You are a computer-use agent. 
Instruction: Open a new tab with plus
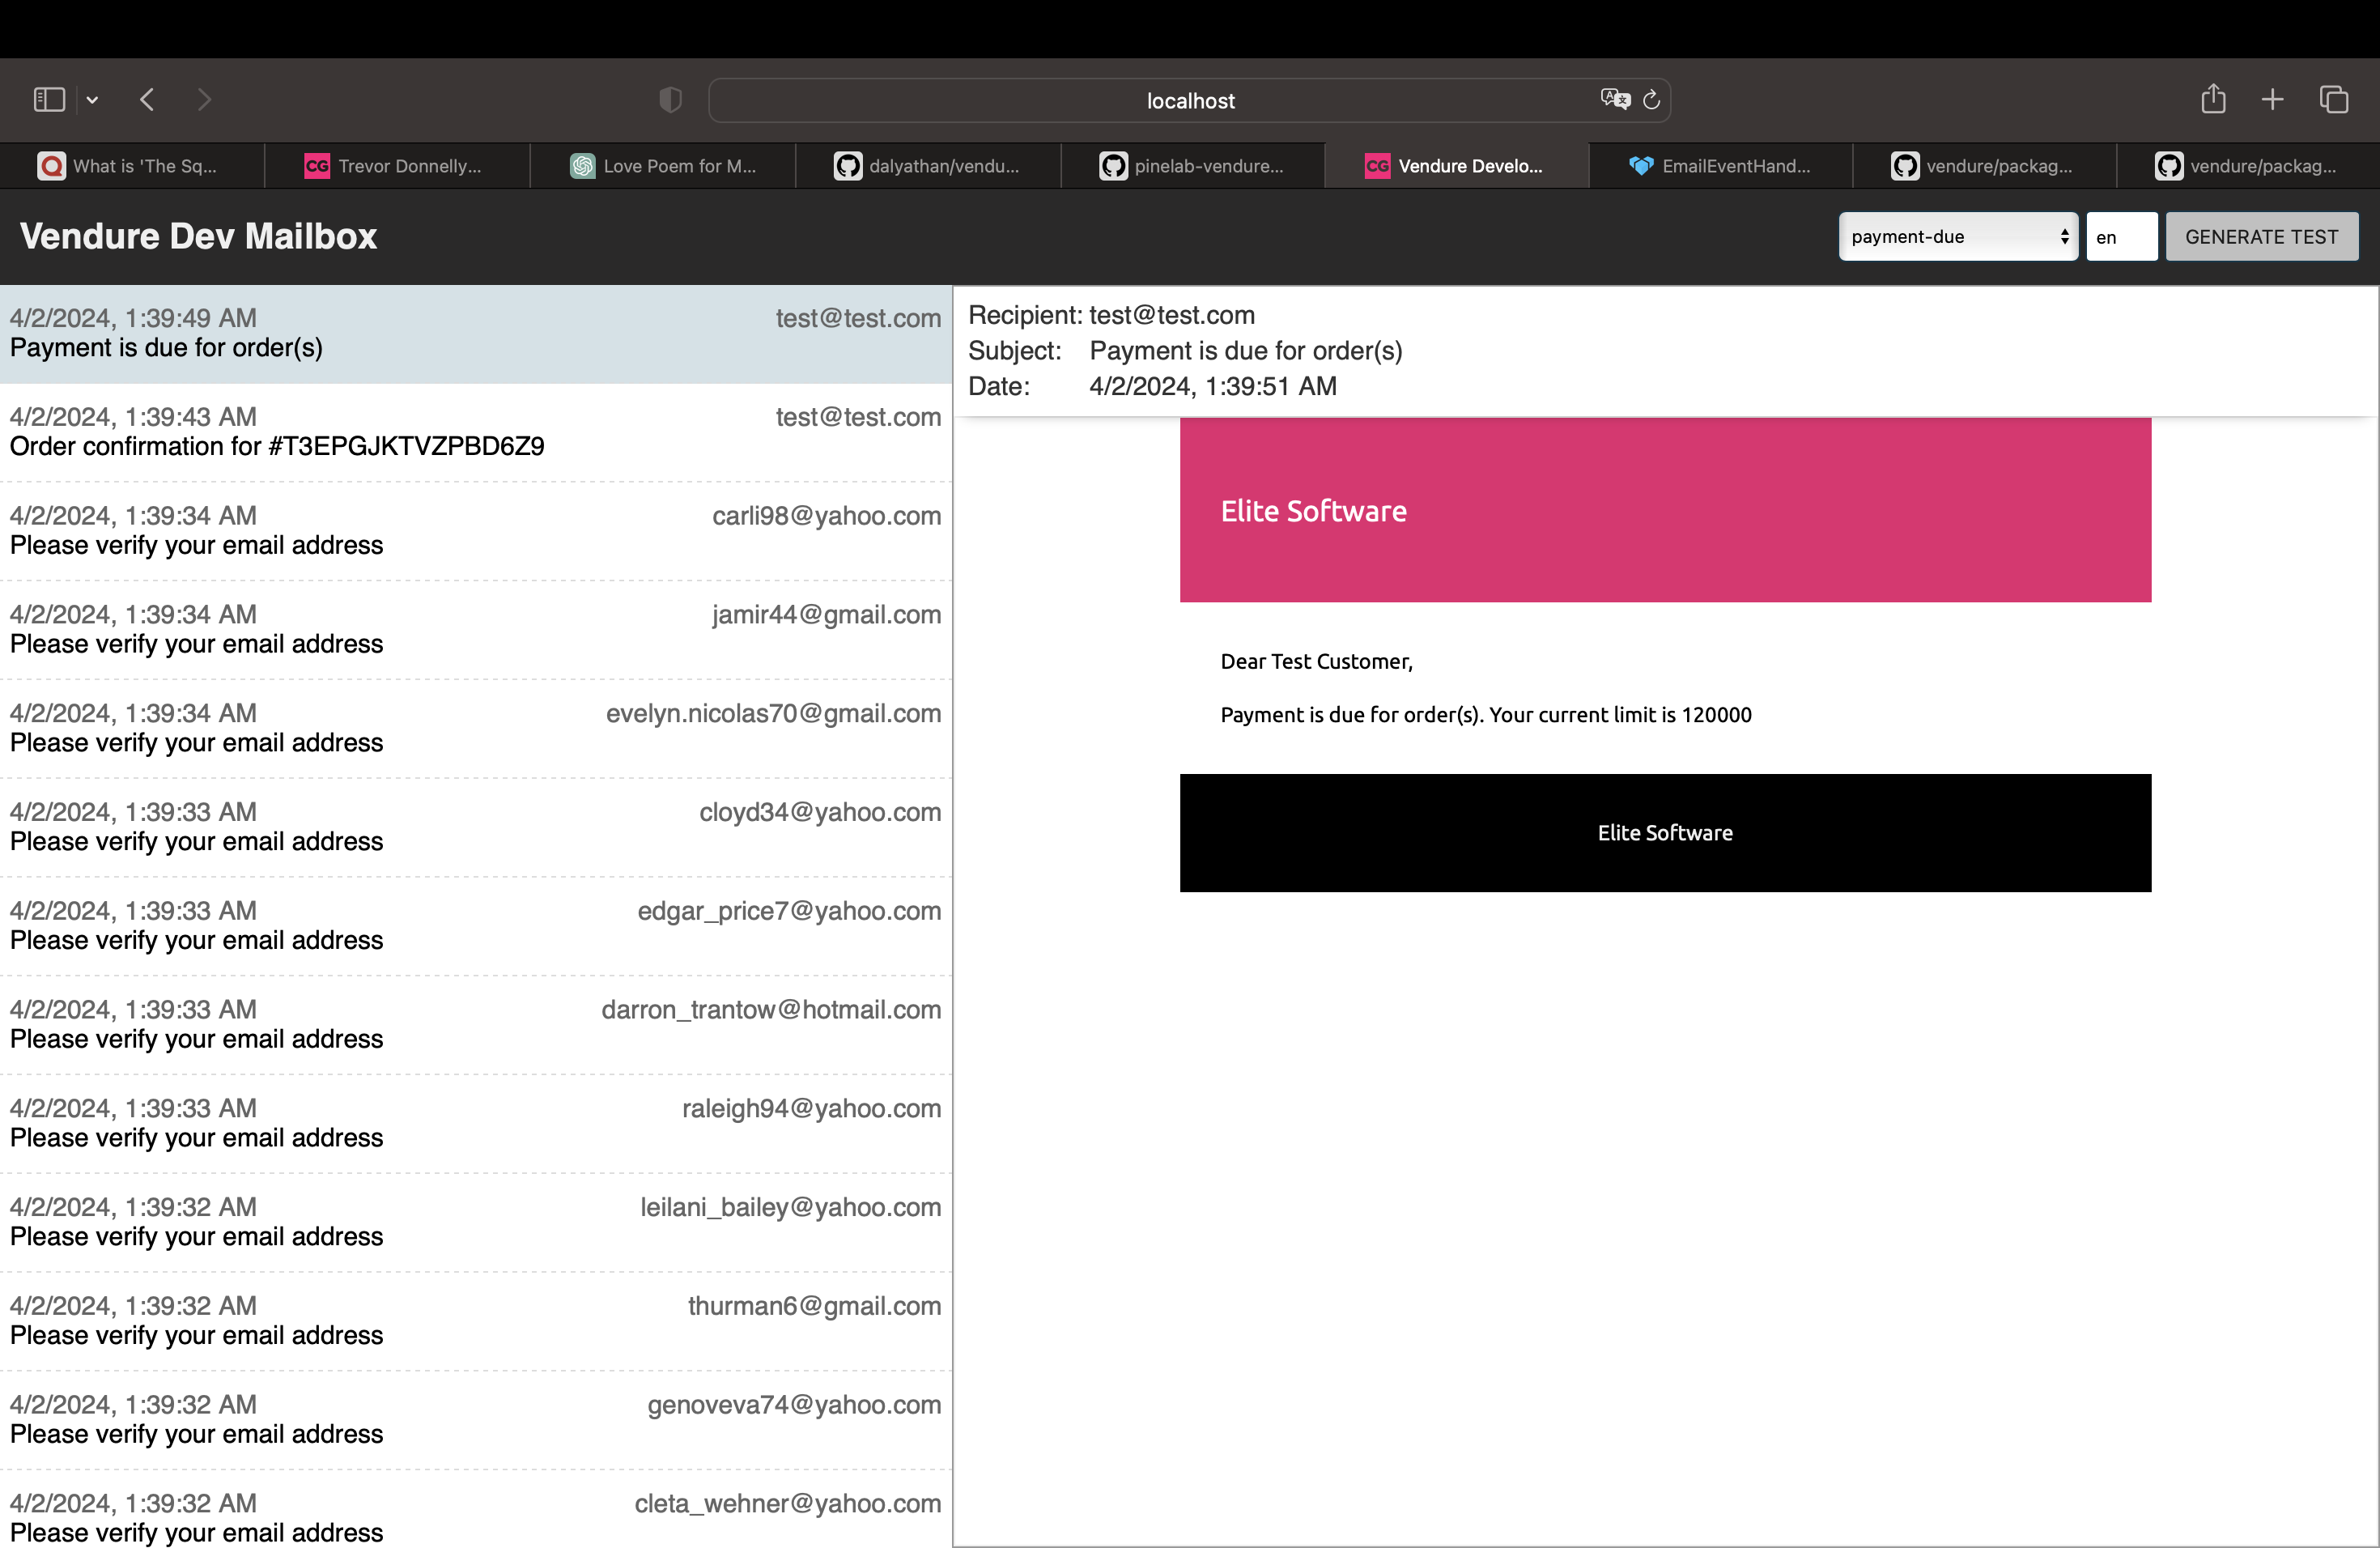[2272, 100]
